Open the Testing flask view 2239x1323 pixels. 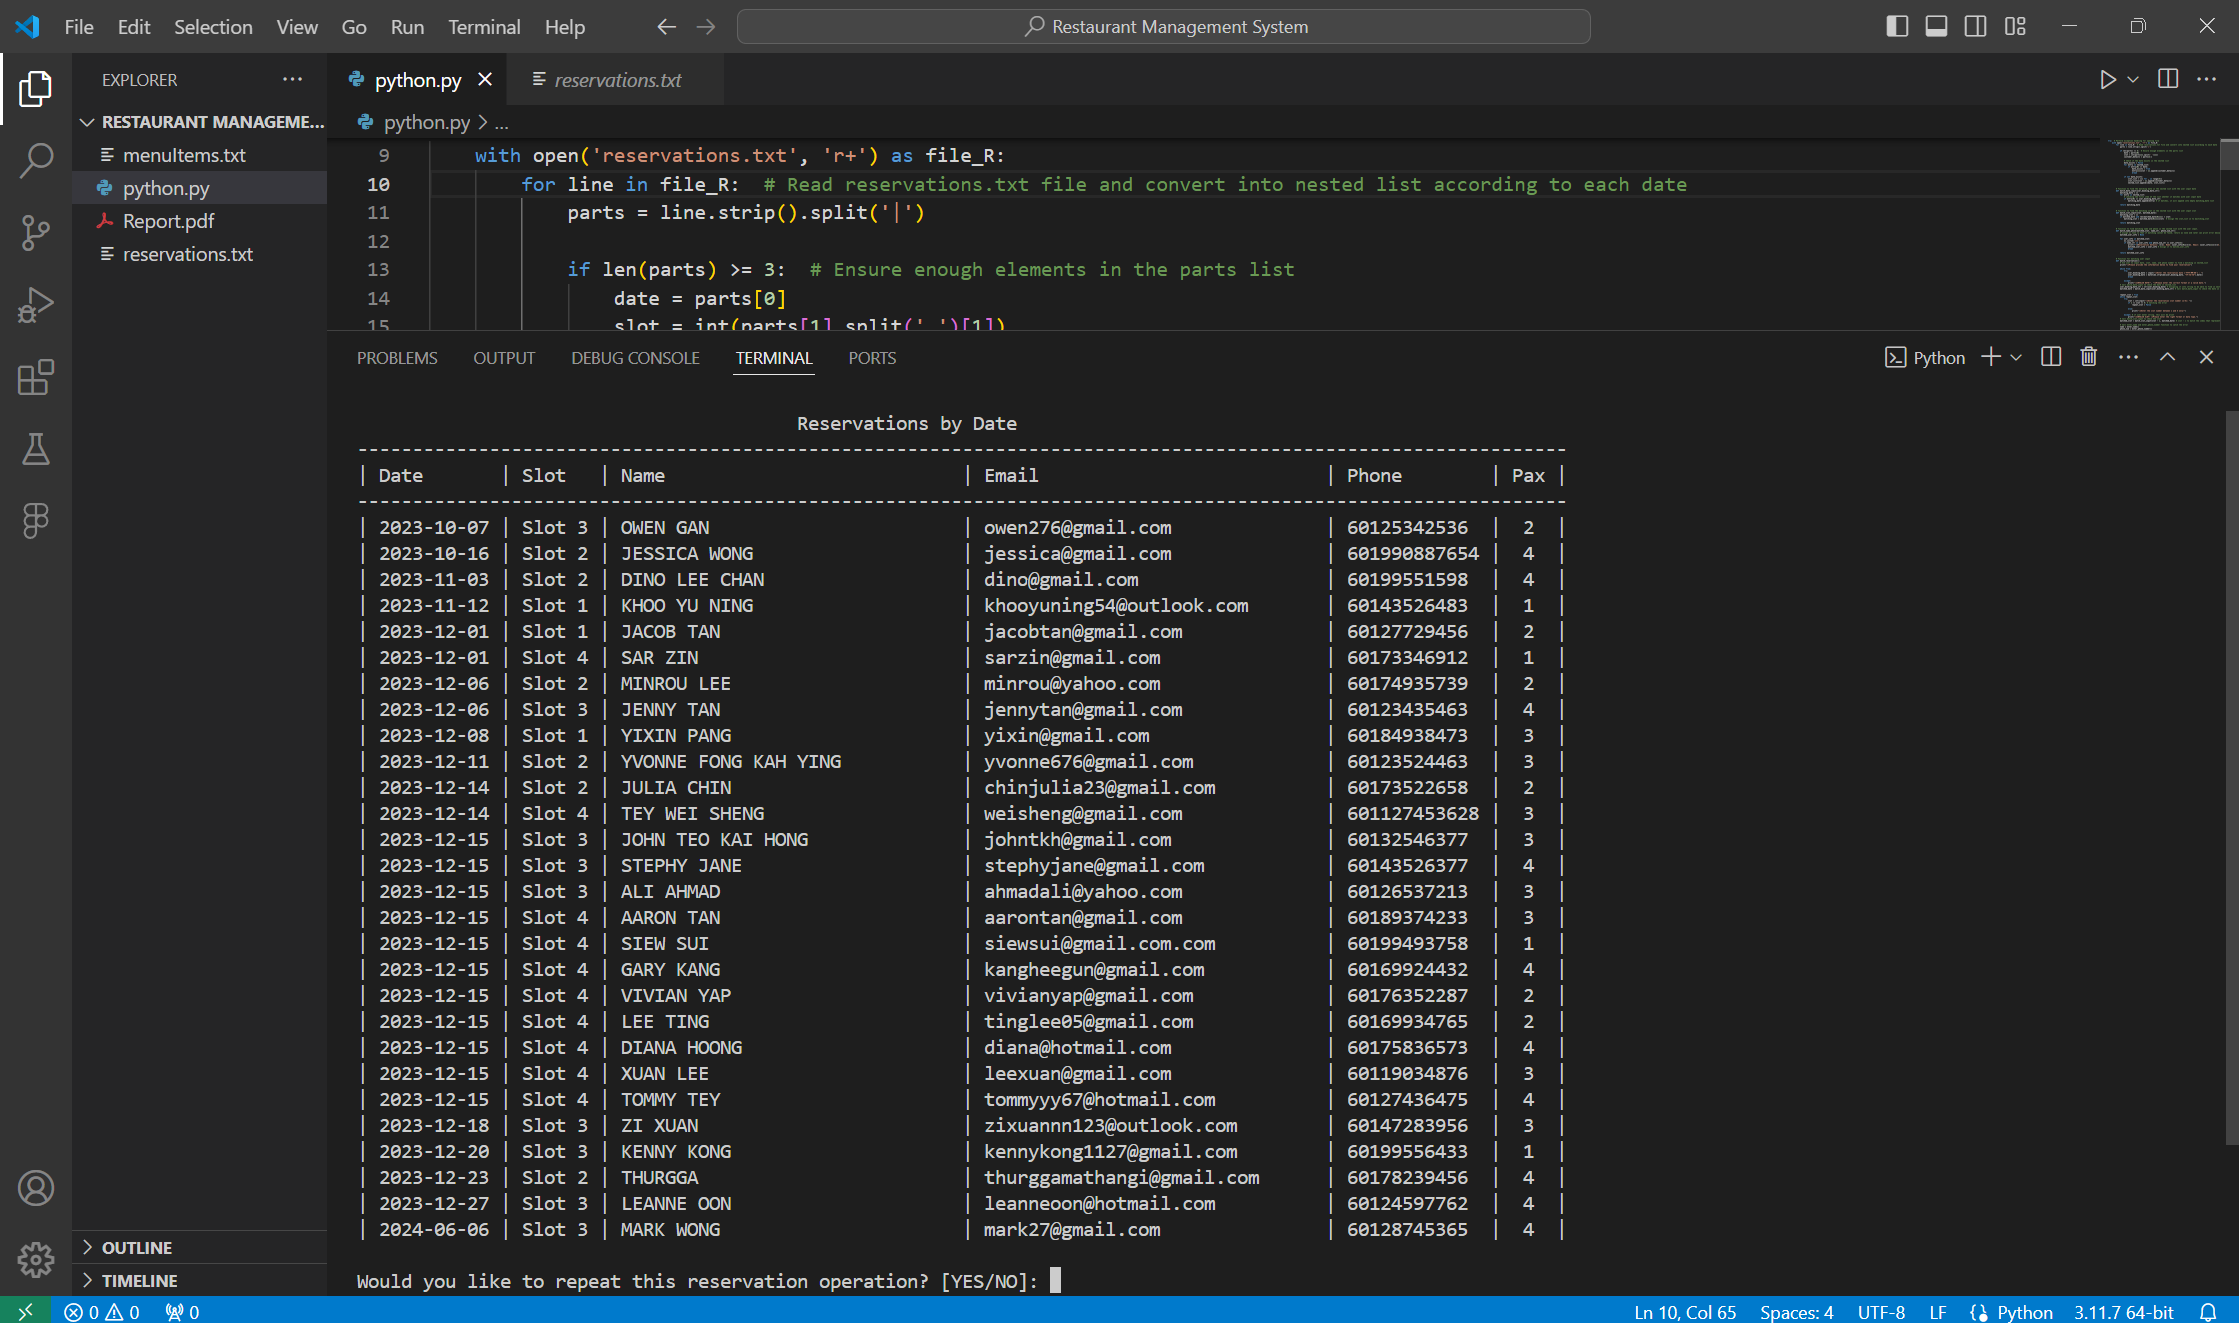coord(36,449)
